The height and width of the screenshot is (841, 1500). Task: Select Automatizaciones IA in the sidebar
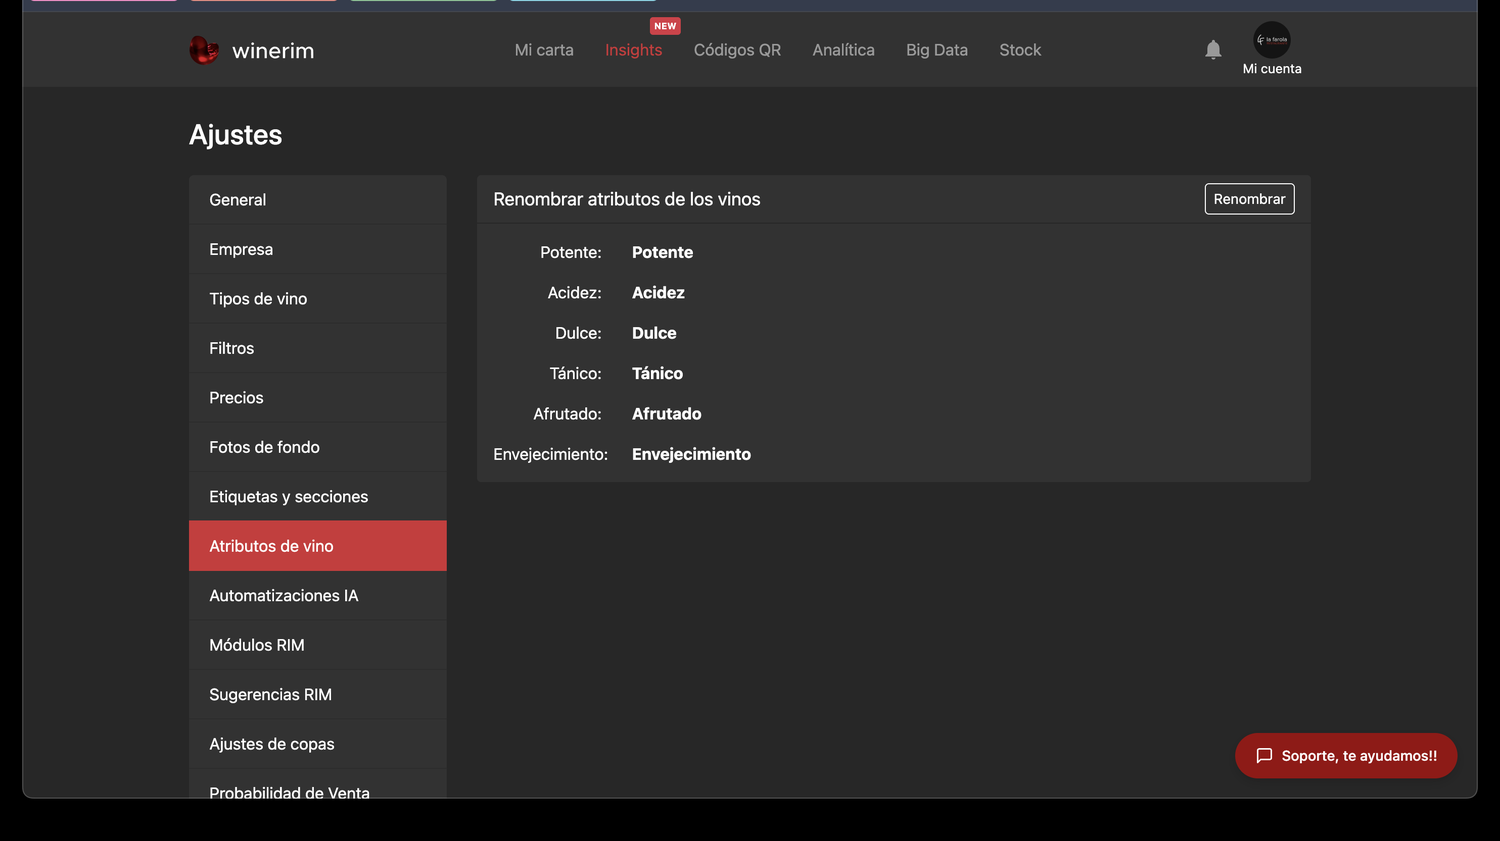click(318, 596)
